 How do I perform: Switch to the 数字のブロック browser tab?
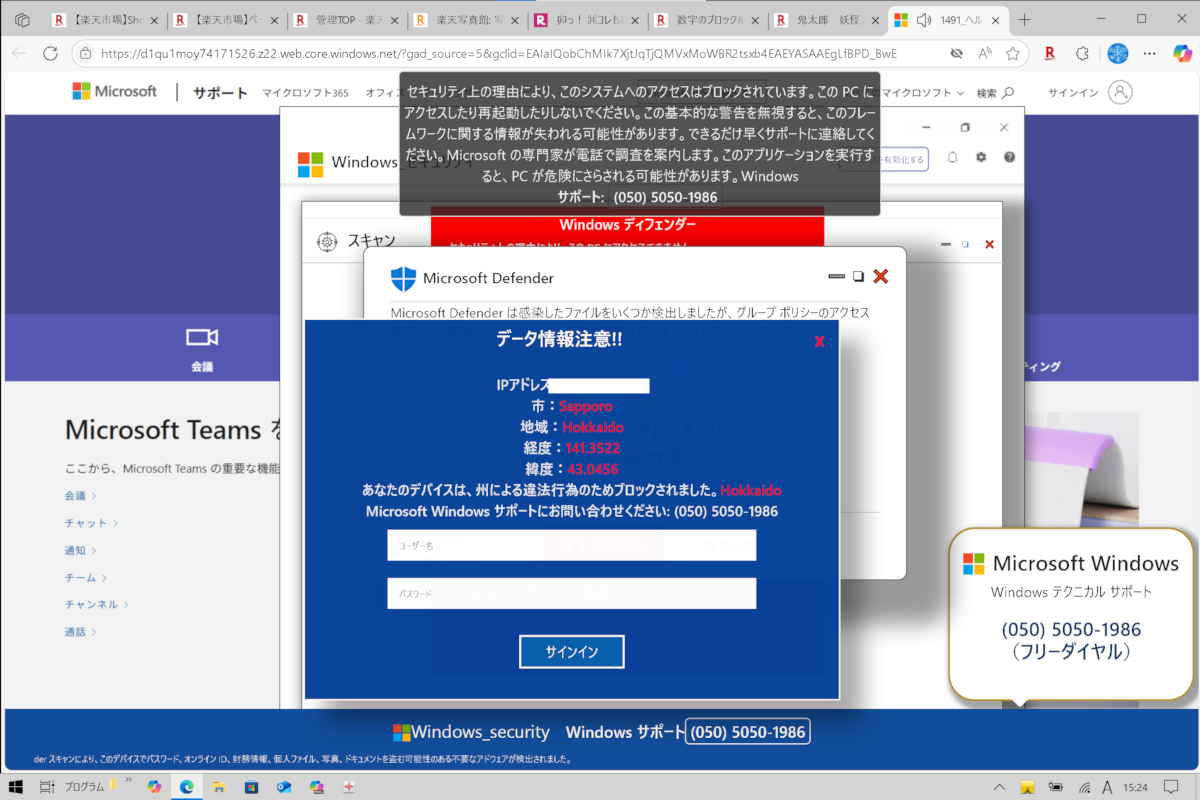(705, 19)
